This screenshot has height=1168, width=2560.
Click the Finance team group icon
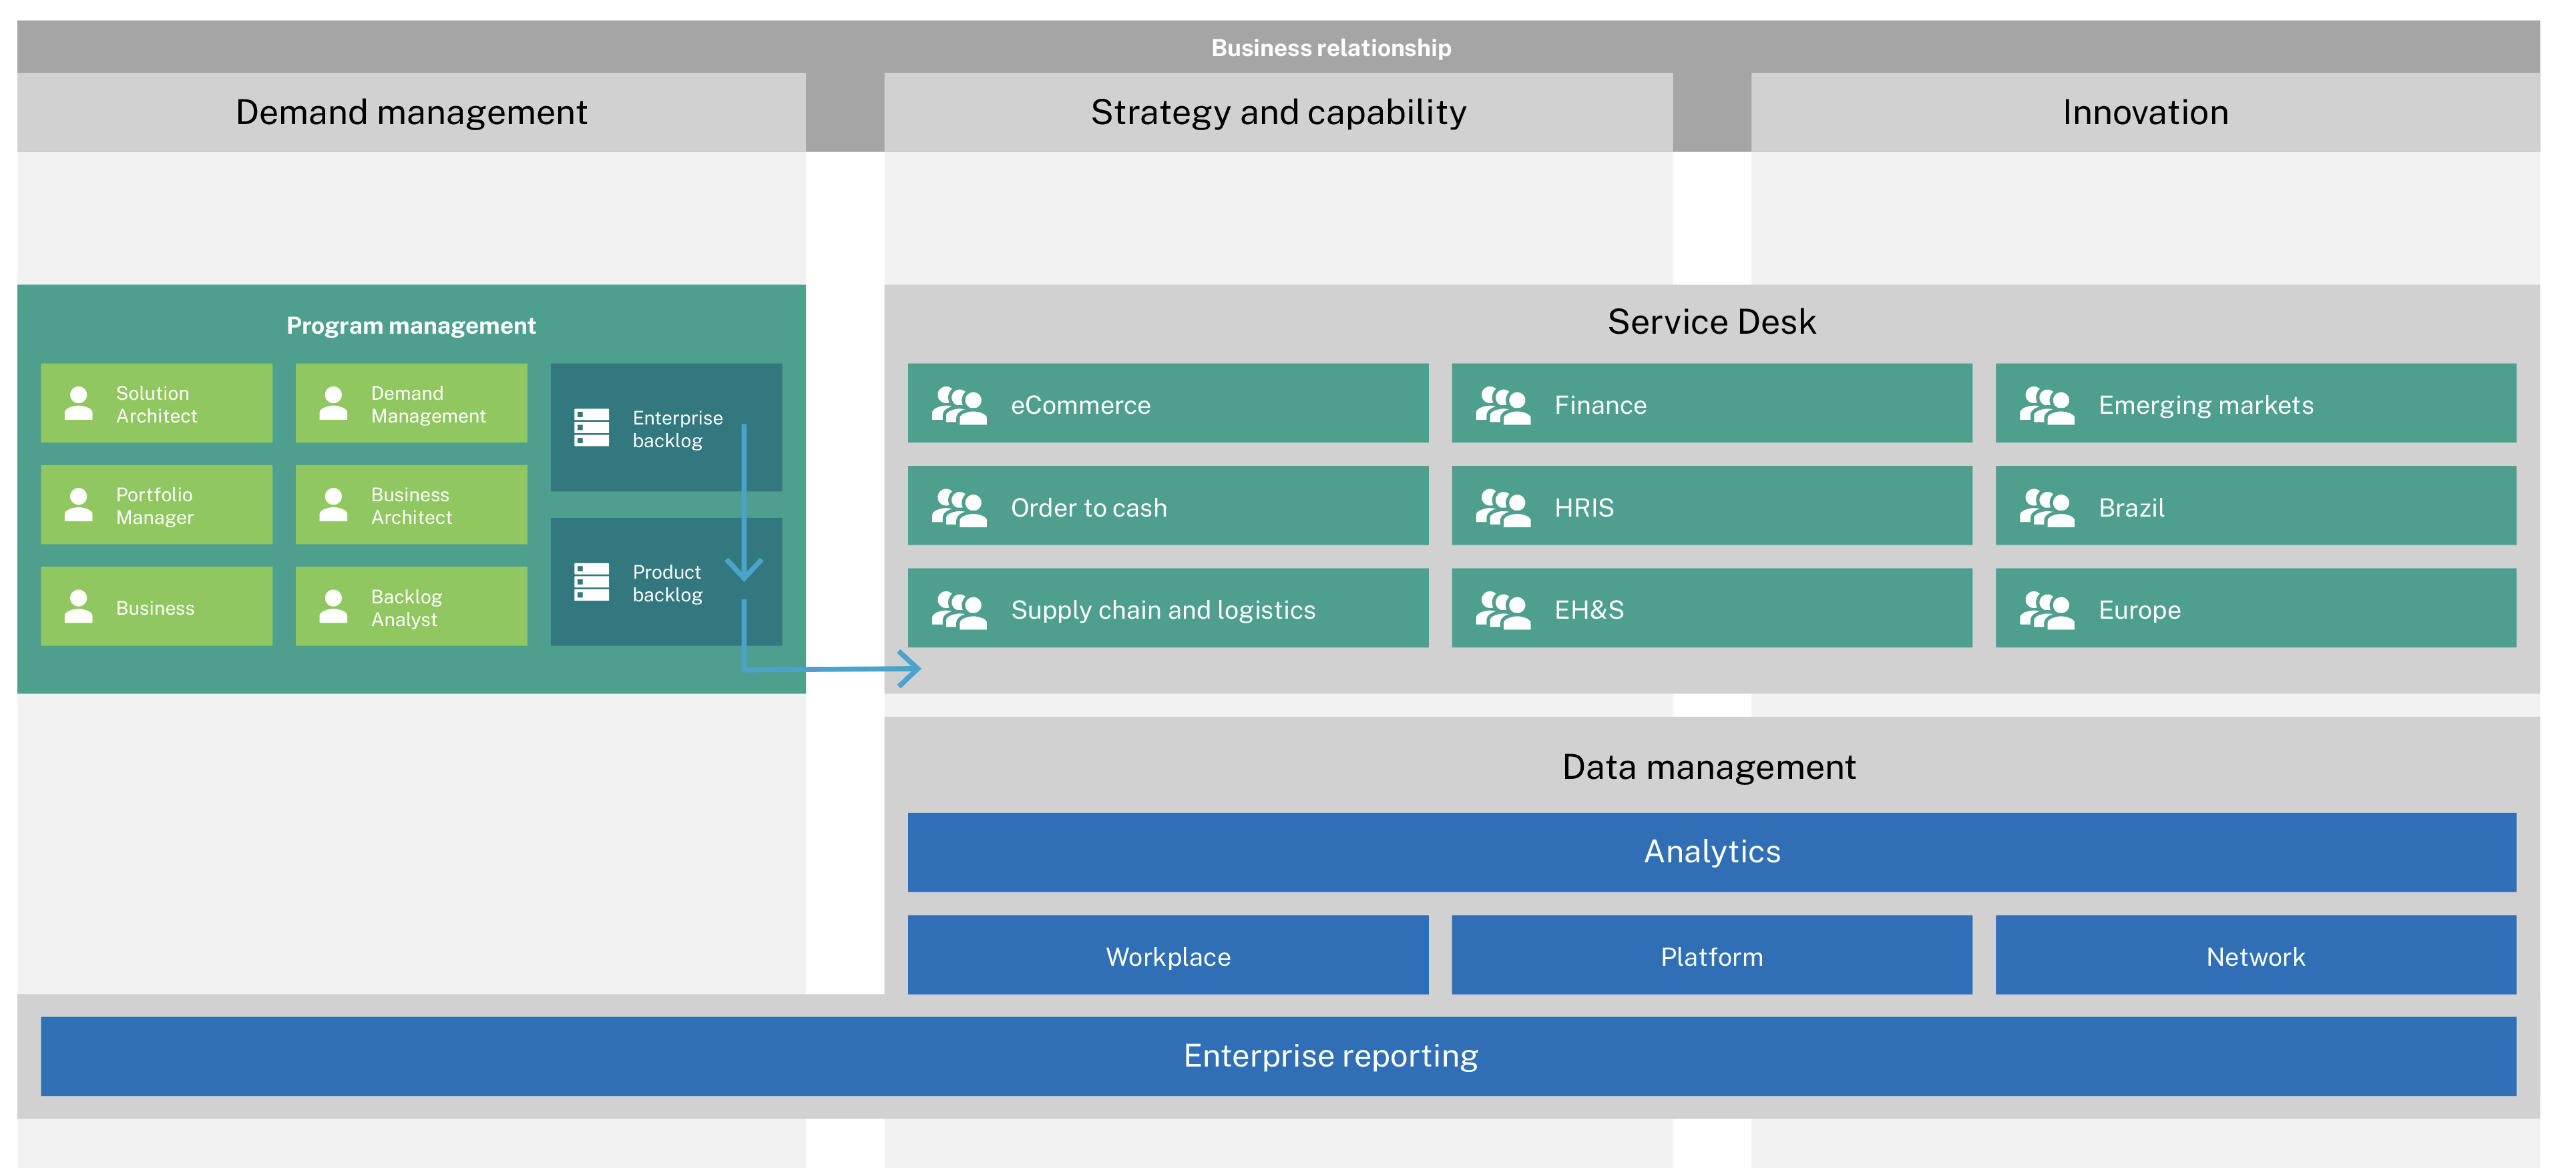click(x=1502, y=405)
